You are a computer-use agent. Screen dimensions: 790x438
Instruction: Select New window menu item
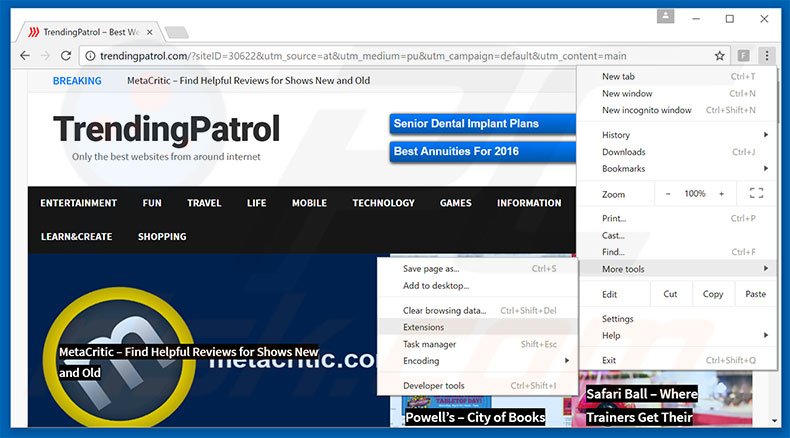pyautogui.click(x=678, y=93)
